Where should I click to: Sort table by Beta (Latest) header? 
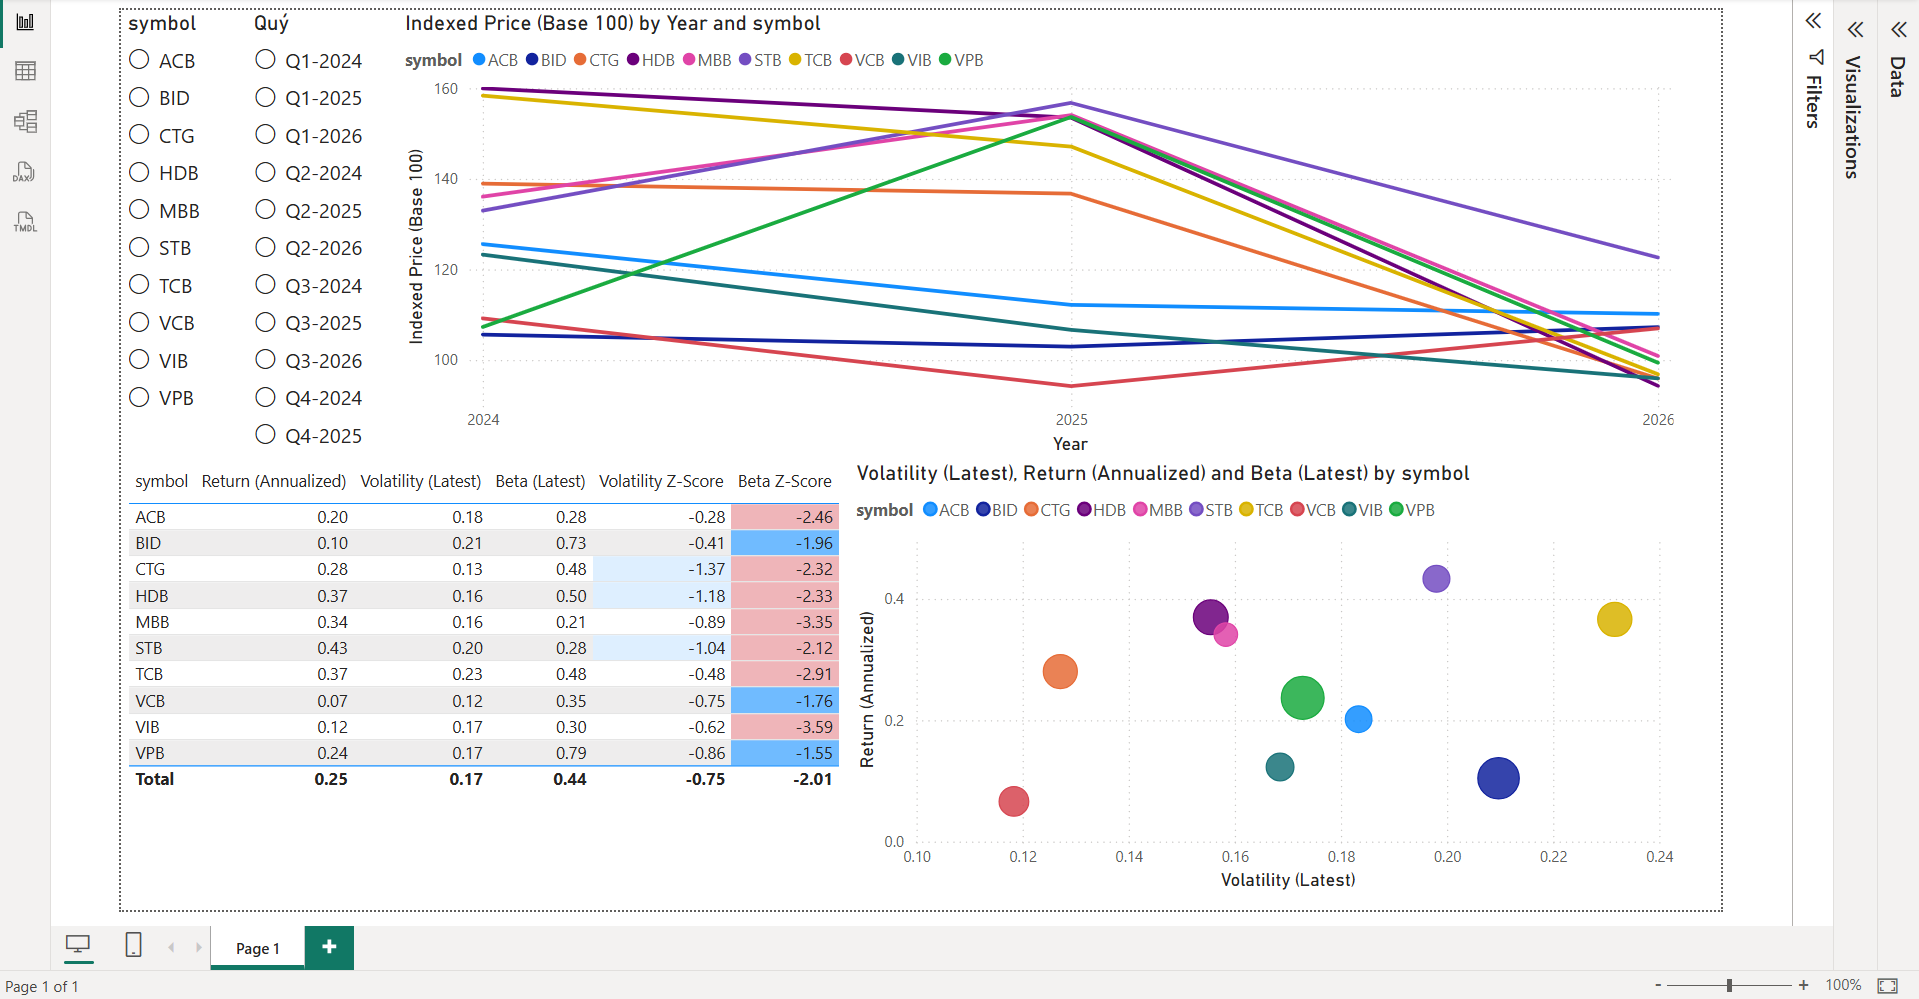[540, 481]
